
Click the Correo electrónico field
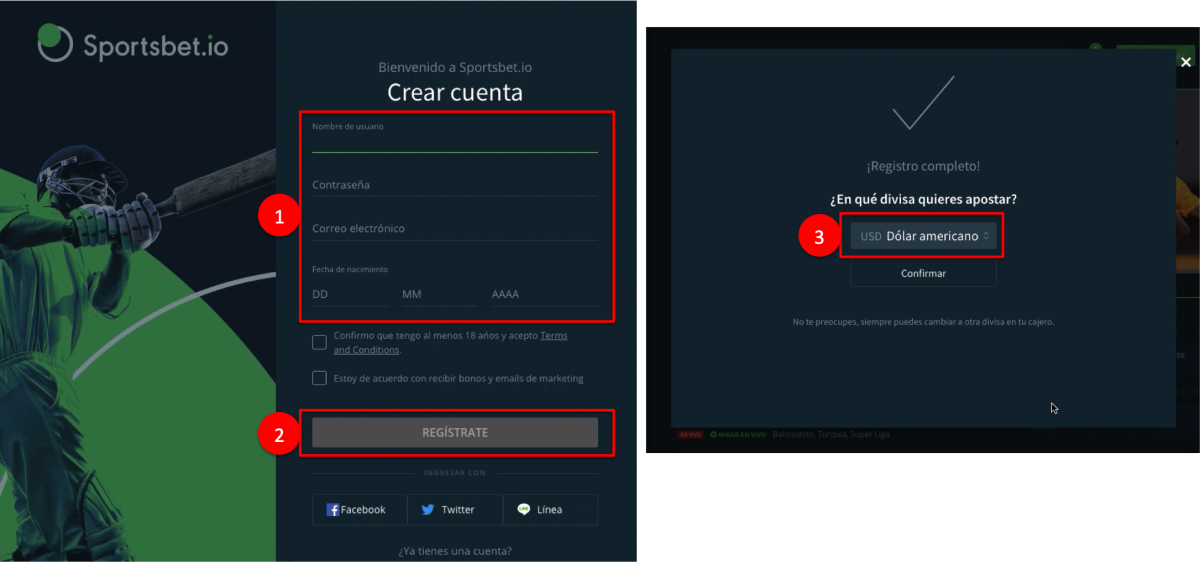(x=455, y=228)
